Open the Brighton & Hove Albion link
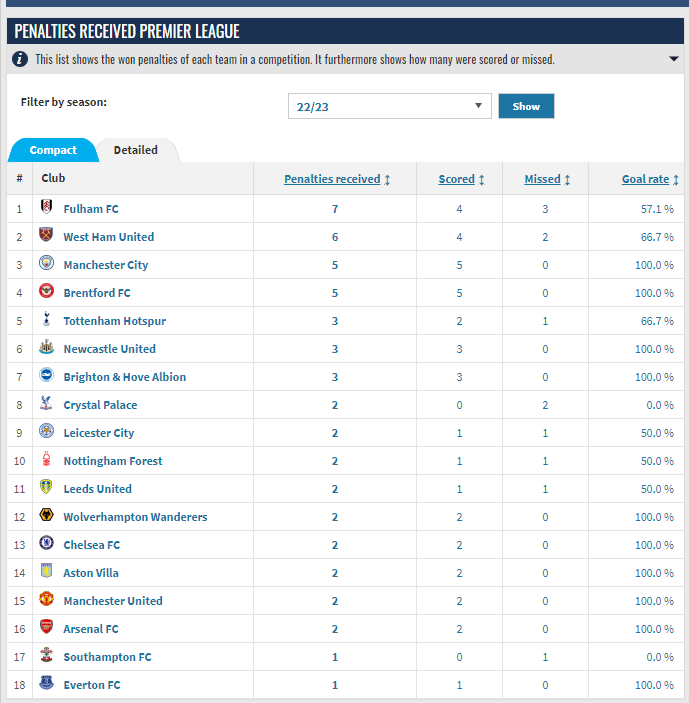The width and height of the screenshot is (689, 703). (x=125, y=377)
